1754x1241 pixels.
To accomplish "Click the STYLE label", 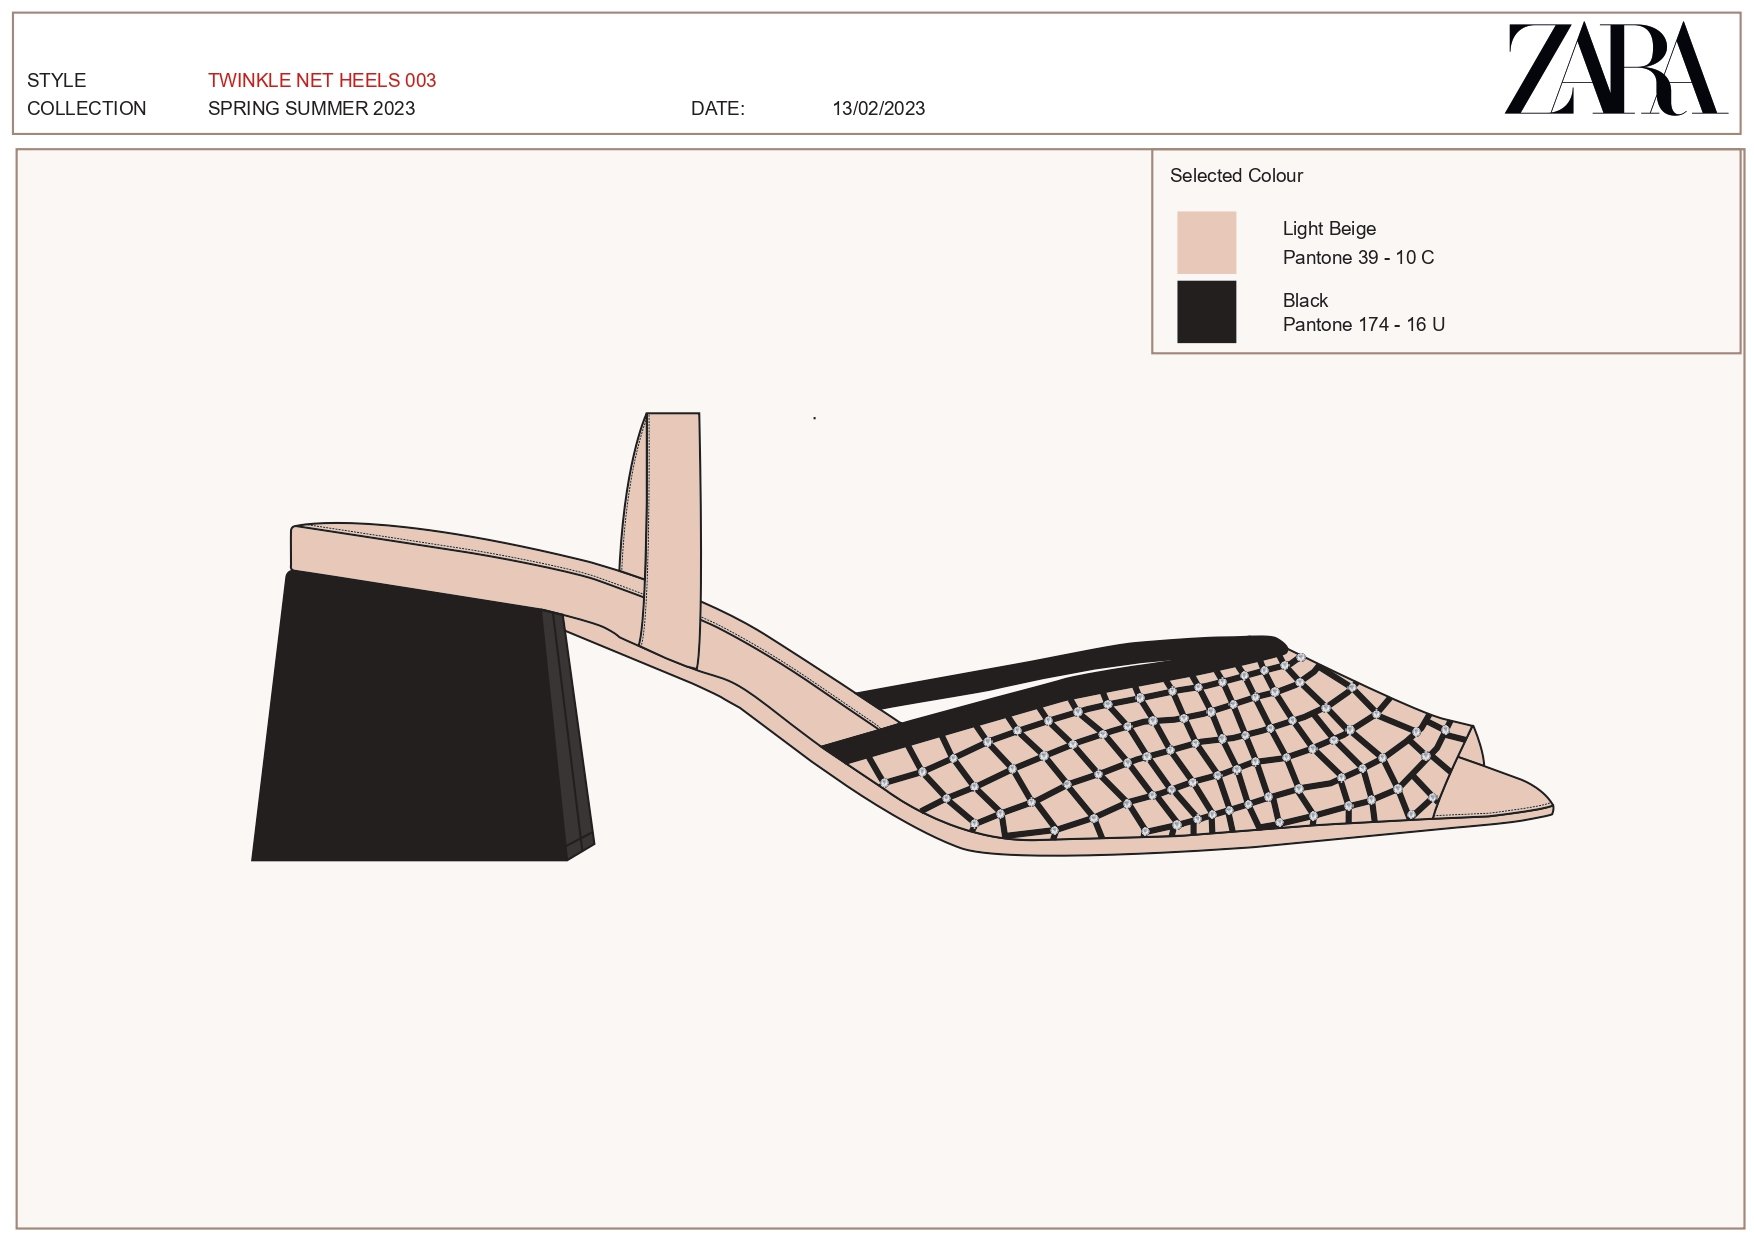I will coord(57,80).
